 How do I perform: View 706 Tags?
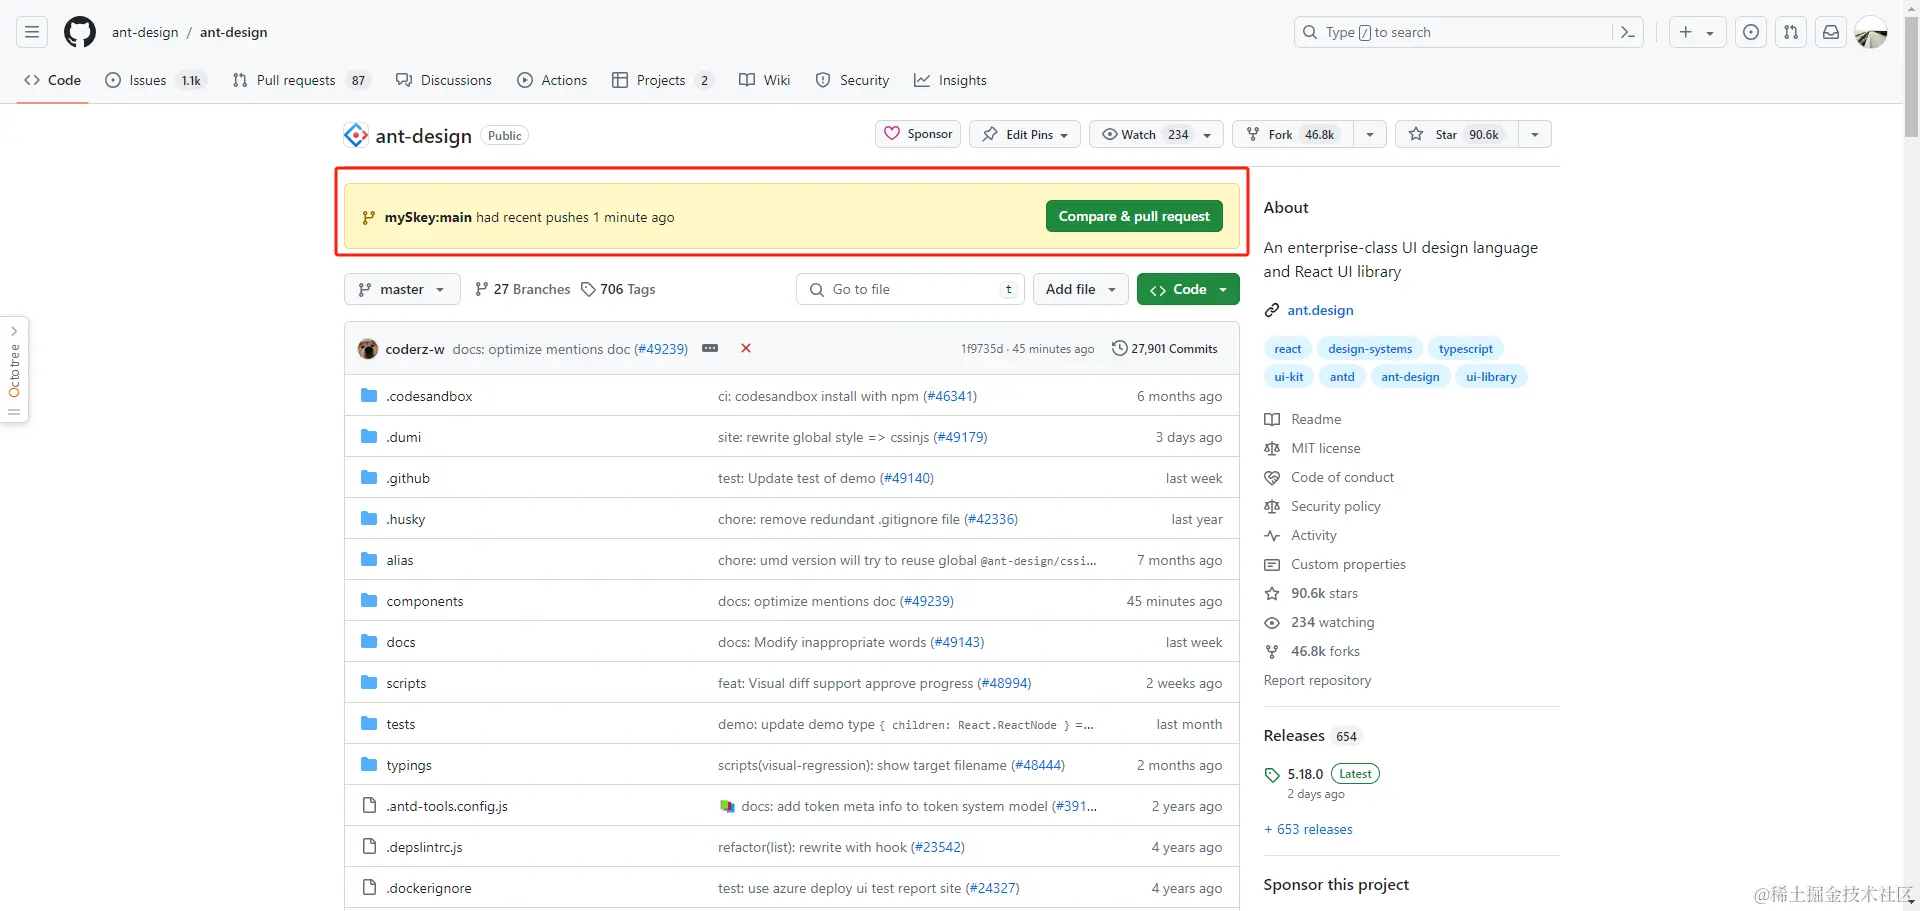click(x=618, y=289)
